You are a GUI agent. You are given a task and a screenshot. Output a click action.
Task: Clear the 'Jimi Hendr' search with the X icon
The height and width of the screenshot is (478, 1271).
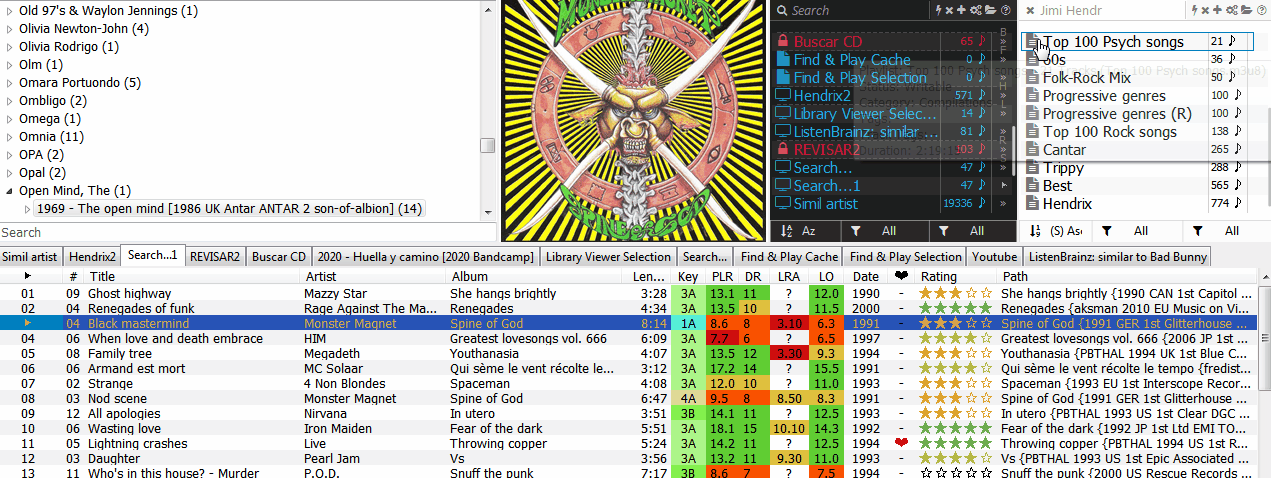1030,10
